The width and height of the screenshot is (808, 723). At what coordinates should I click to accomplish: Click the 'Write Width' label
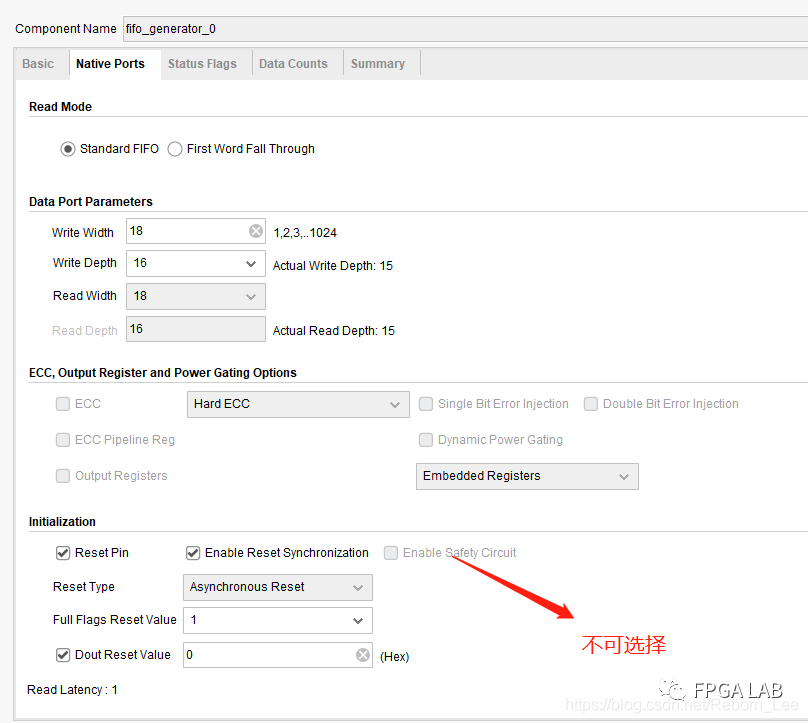(82, 233)
